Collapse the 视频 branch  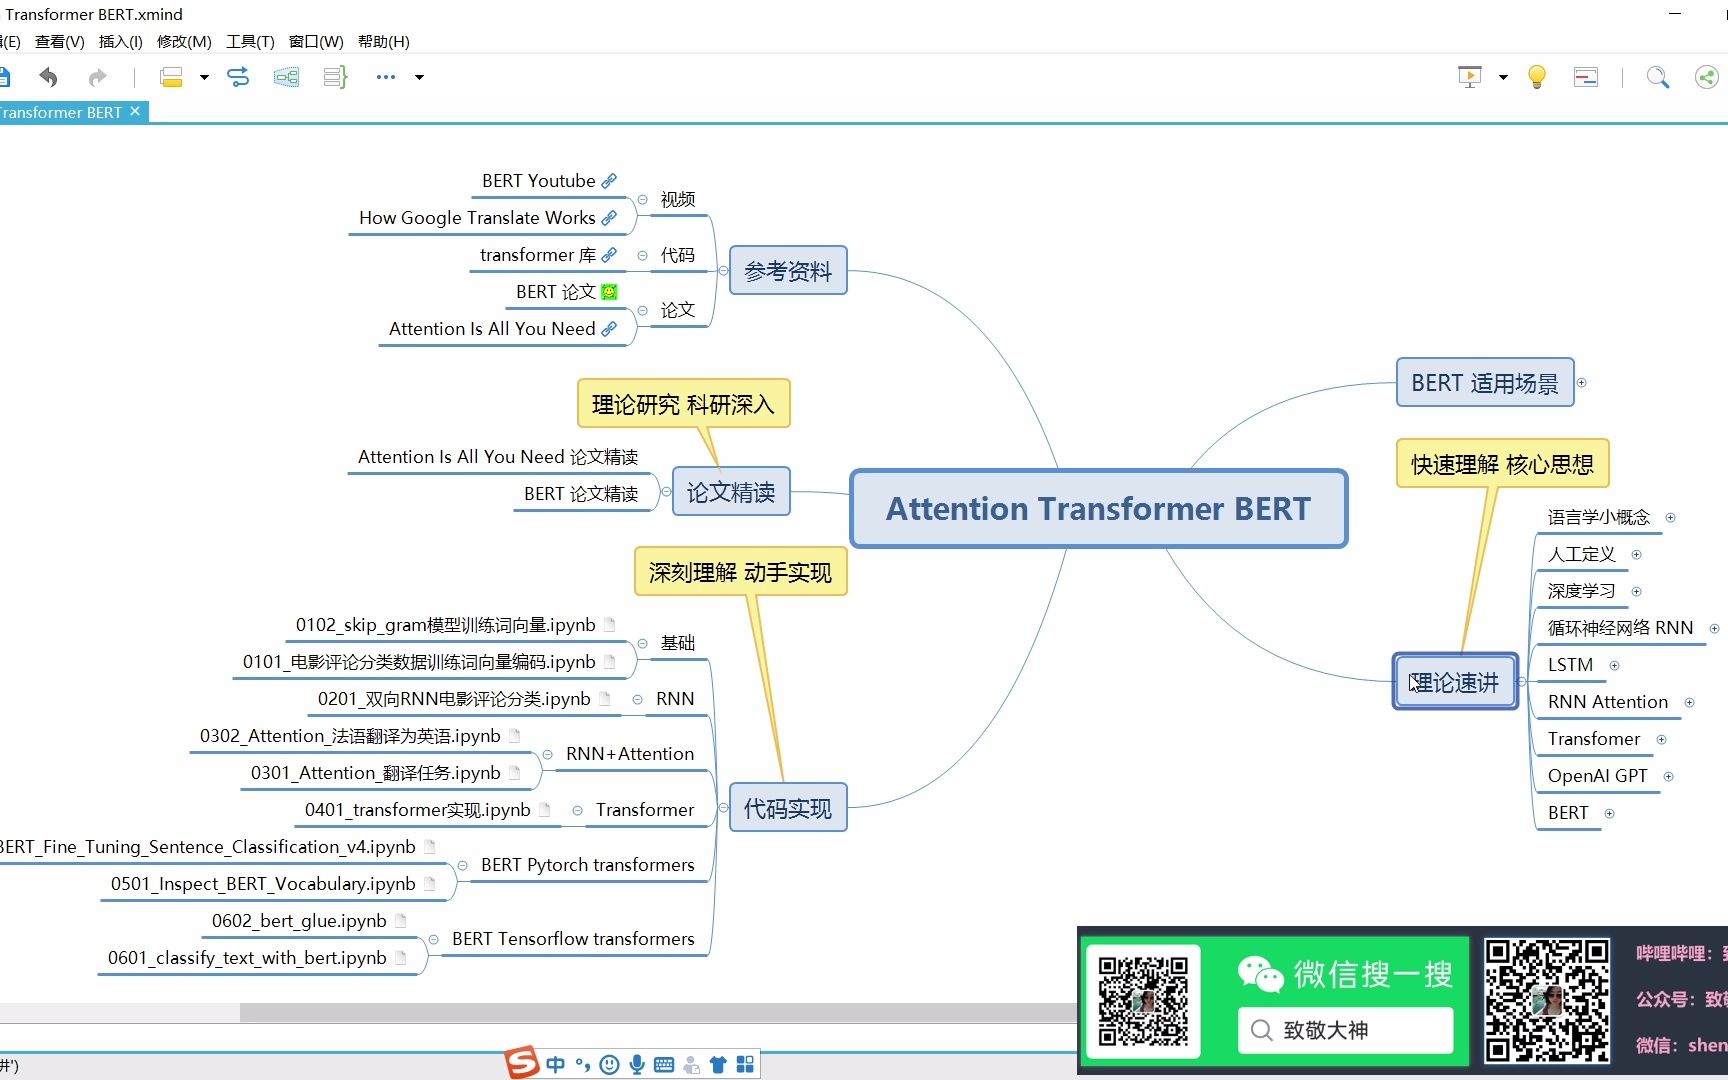642,200
